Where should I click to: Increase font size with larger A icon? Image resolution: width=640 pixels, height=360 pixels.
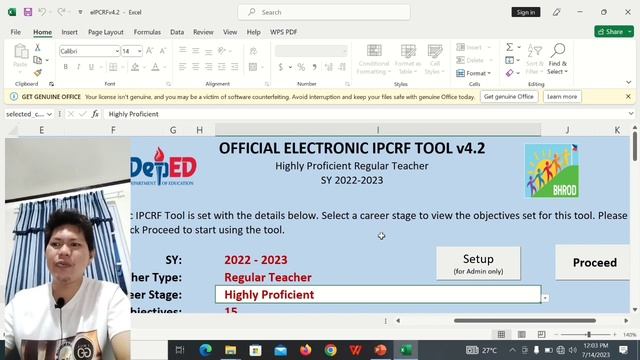[149, 51]
